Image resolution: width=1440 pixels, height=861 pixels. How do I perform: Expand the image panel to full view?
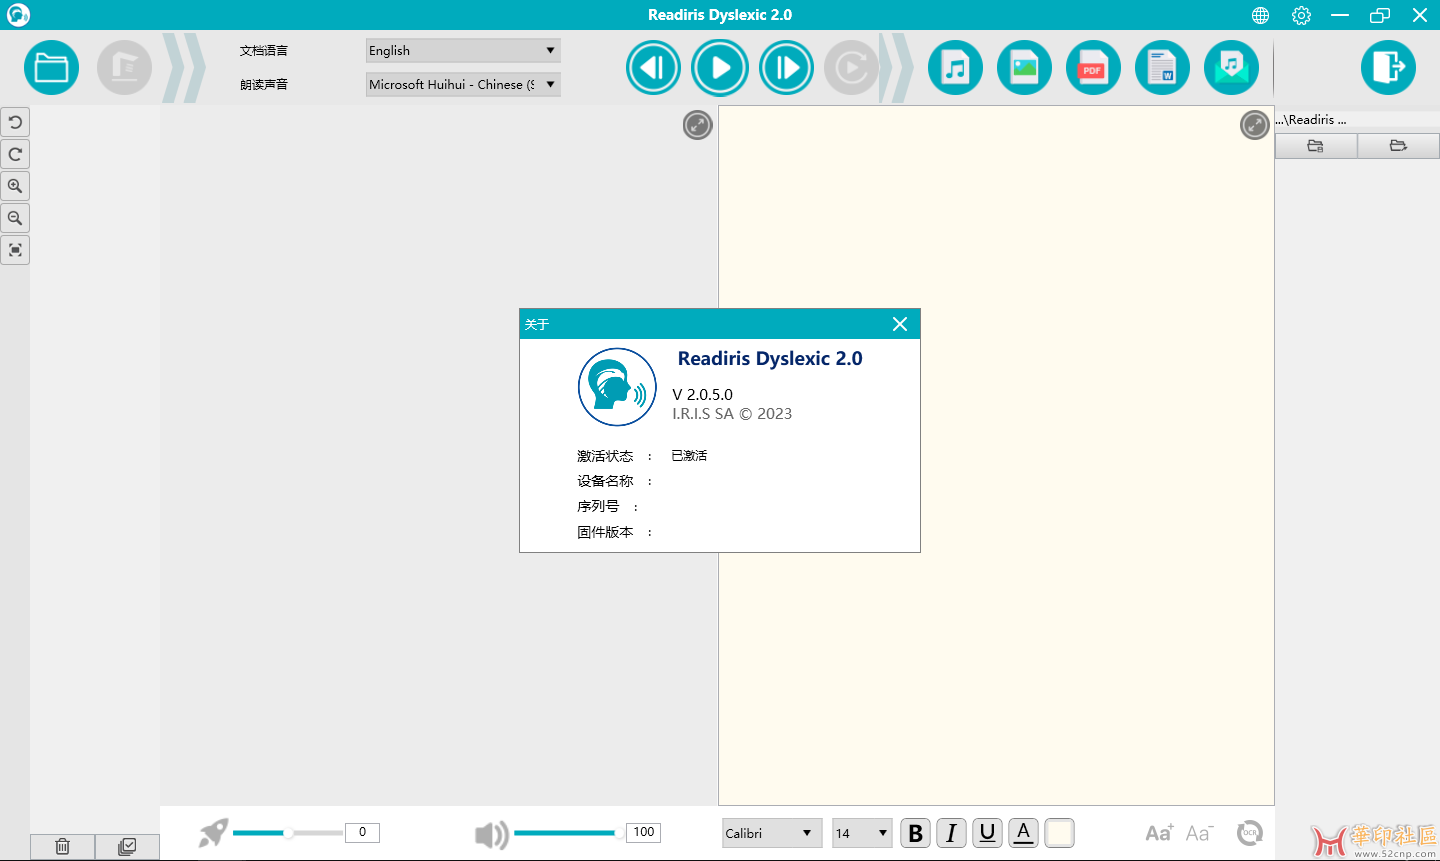point(697,125)
